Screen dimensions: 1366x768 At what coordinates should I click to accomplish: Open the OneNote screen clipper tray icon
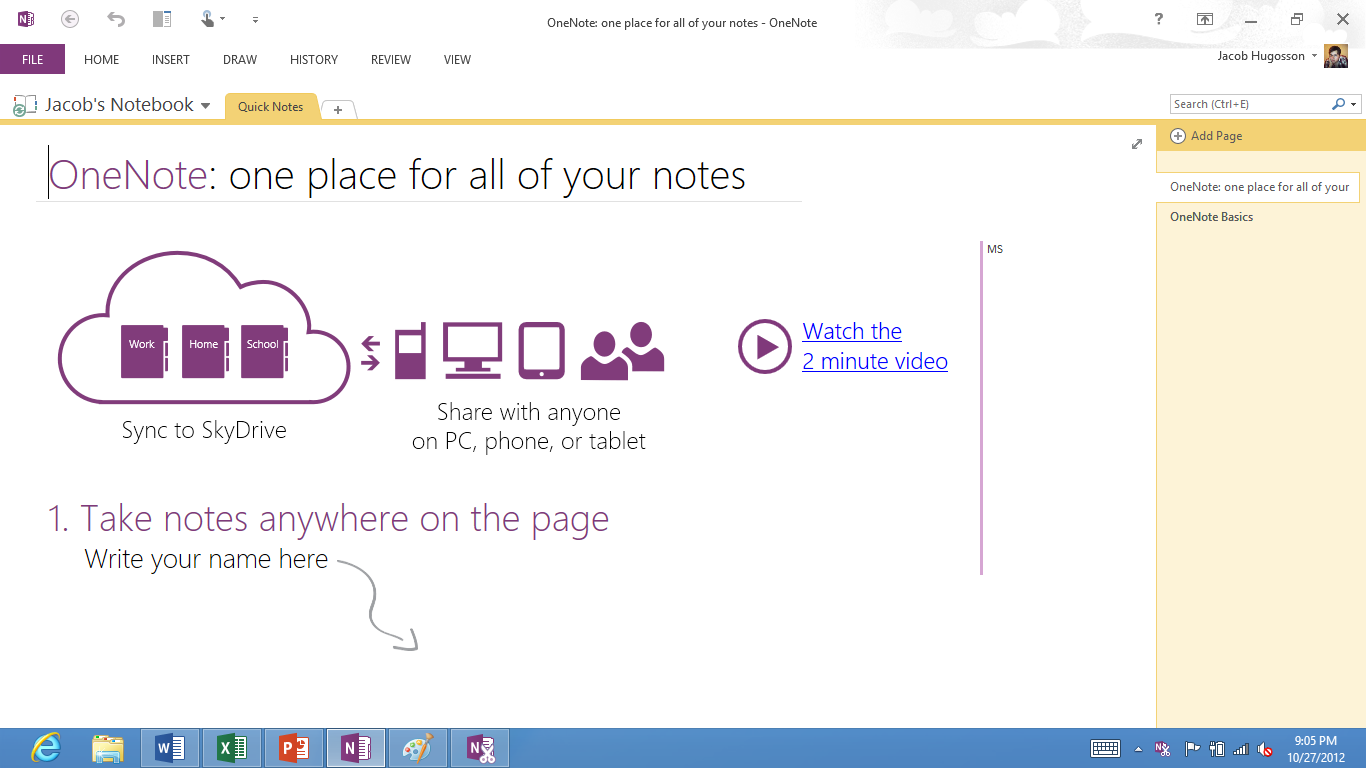coord(1163,748)
